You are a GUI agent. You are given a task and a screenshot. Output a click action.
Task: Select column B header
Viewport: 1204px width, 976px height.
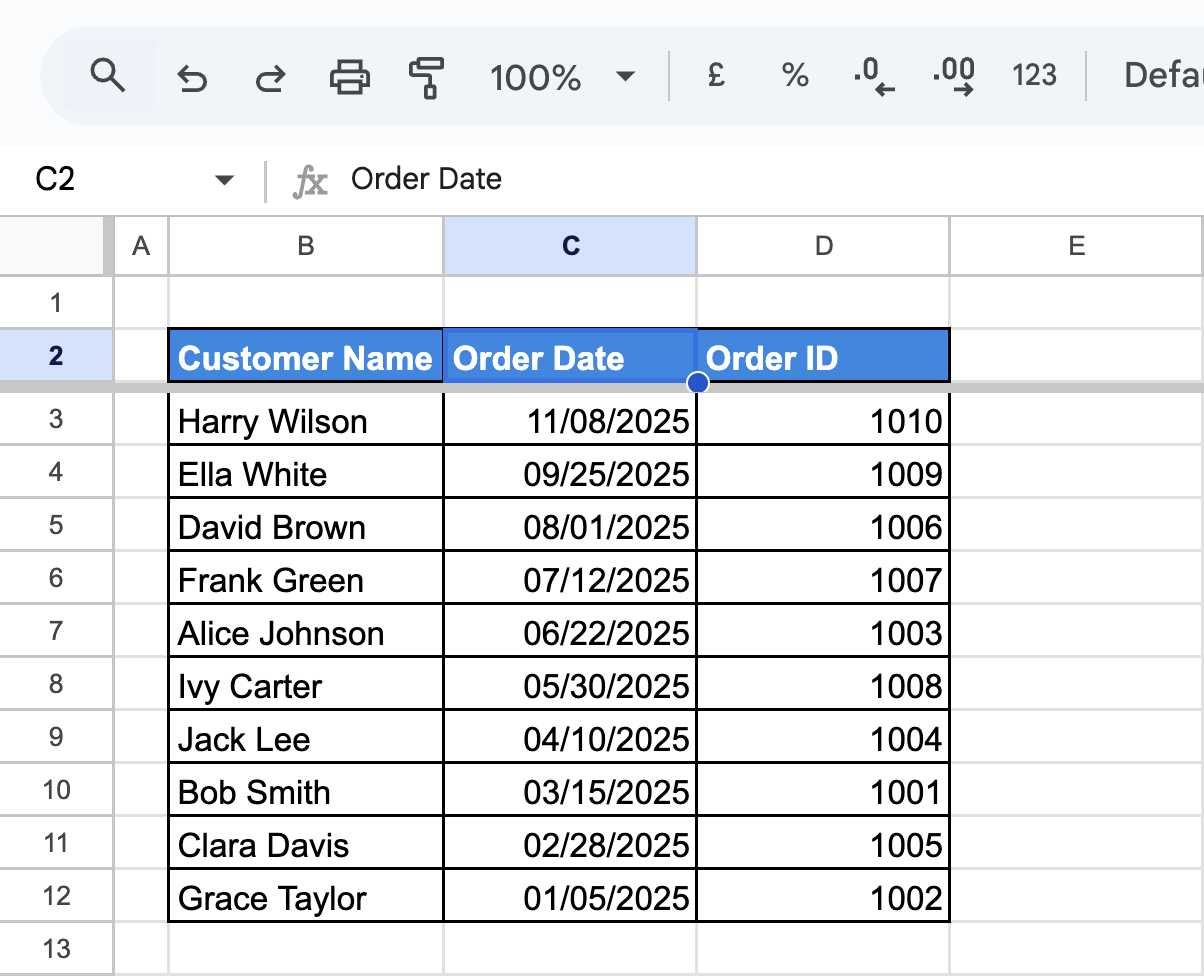click(x=306, y=246)
